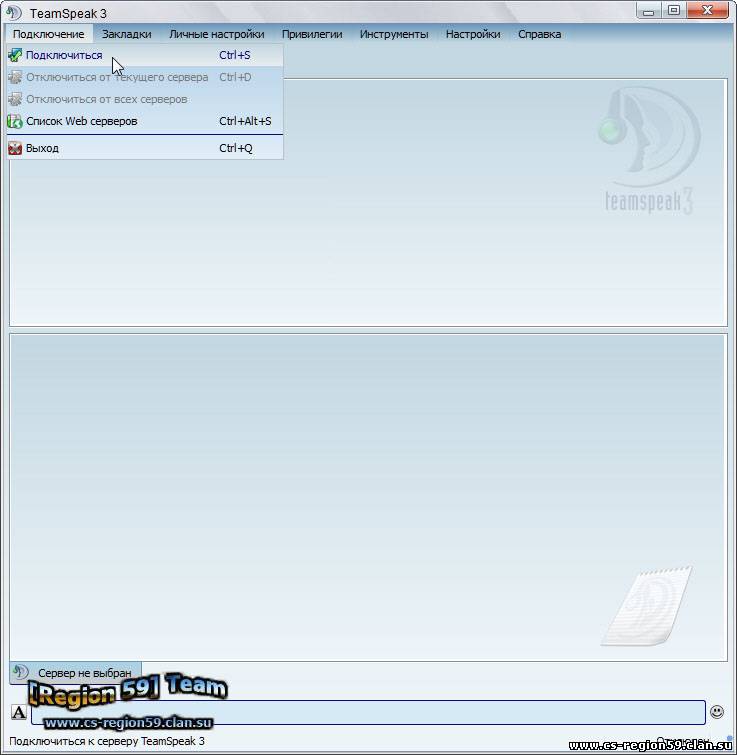Image resolution: width=737 pixels, height=755 pixels.
Task: Open the Инструменты menu
Action: tap(394, 34)
